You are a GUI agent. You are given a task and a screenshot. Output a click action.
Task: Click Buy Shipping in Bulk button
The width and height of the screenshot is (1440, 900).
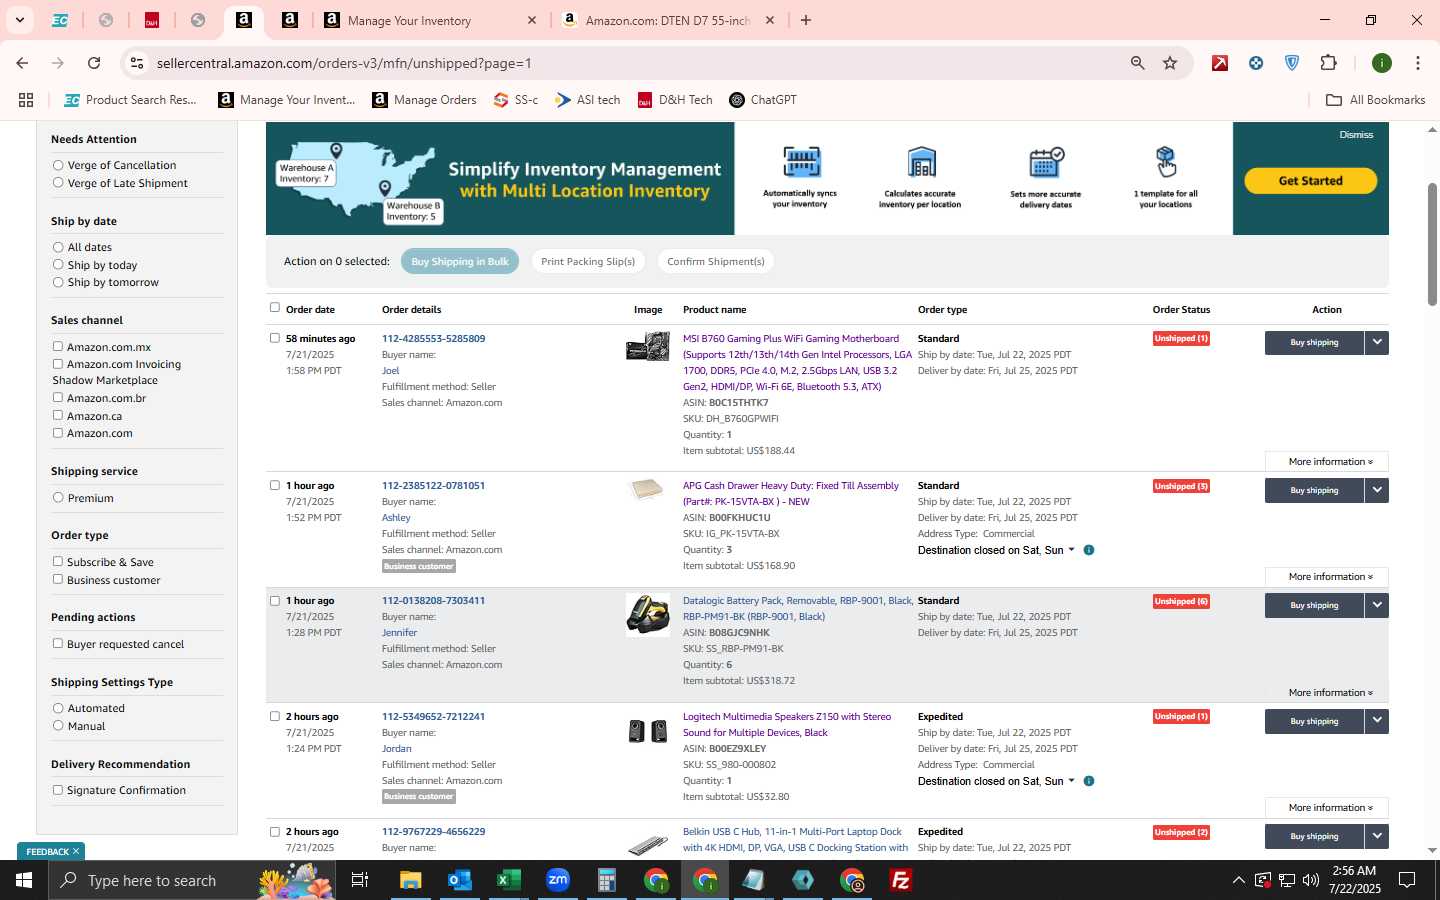pos(460,262)
